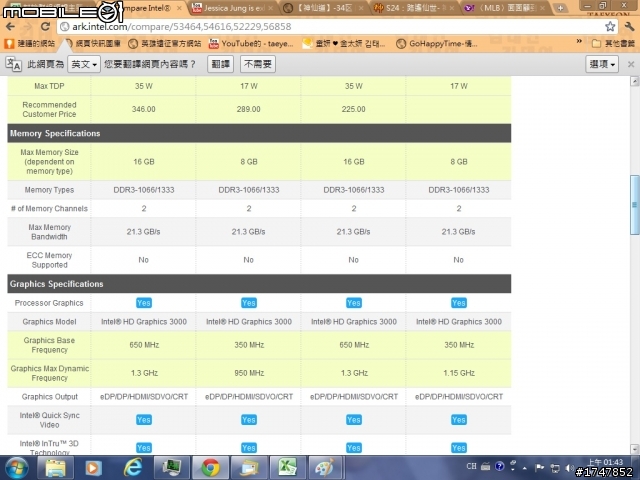640x480 pixels.
Task: Open the 其他書籤 bookmarks folder
Action: (x=613, y=43)
